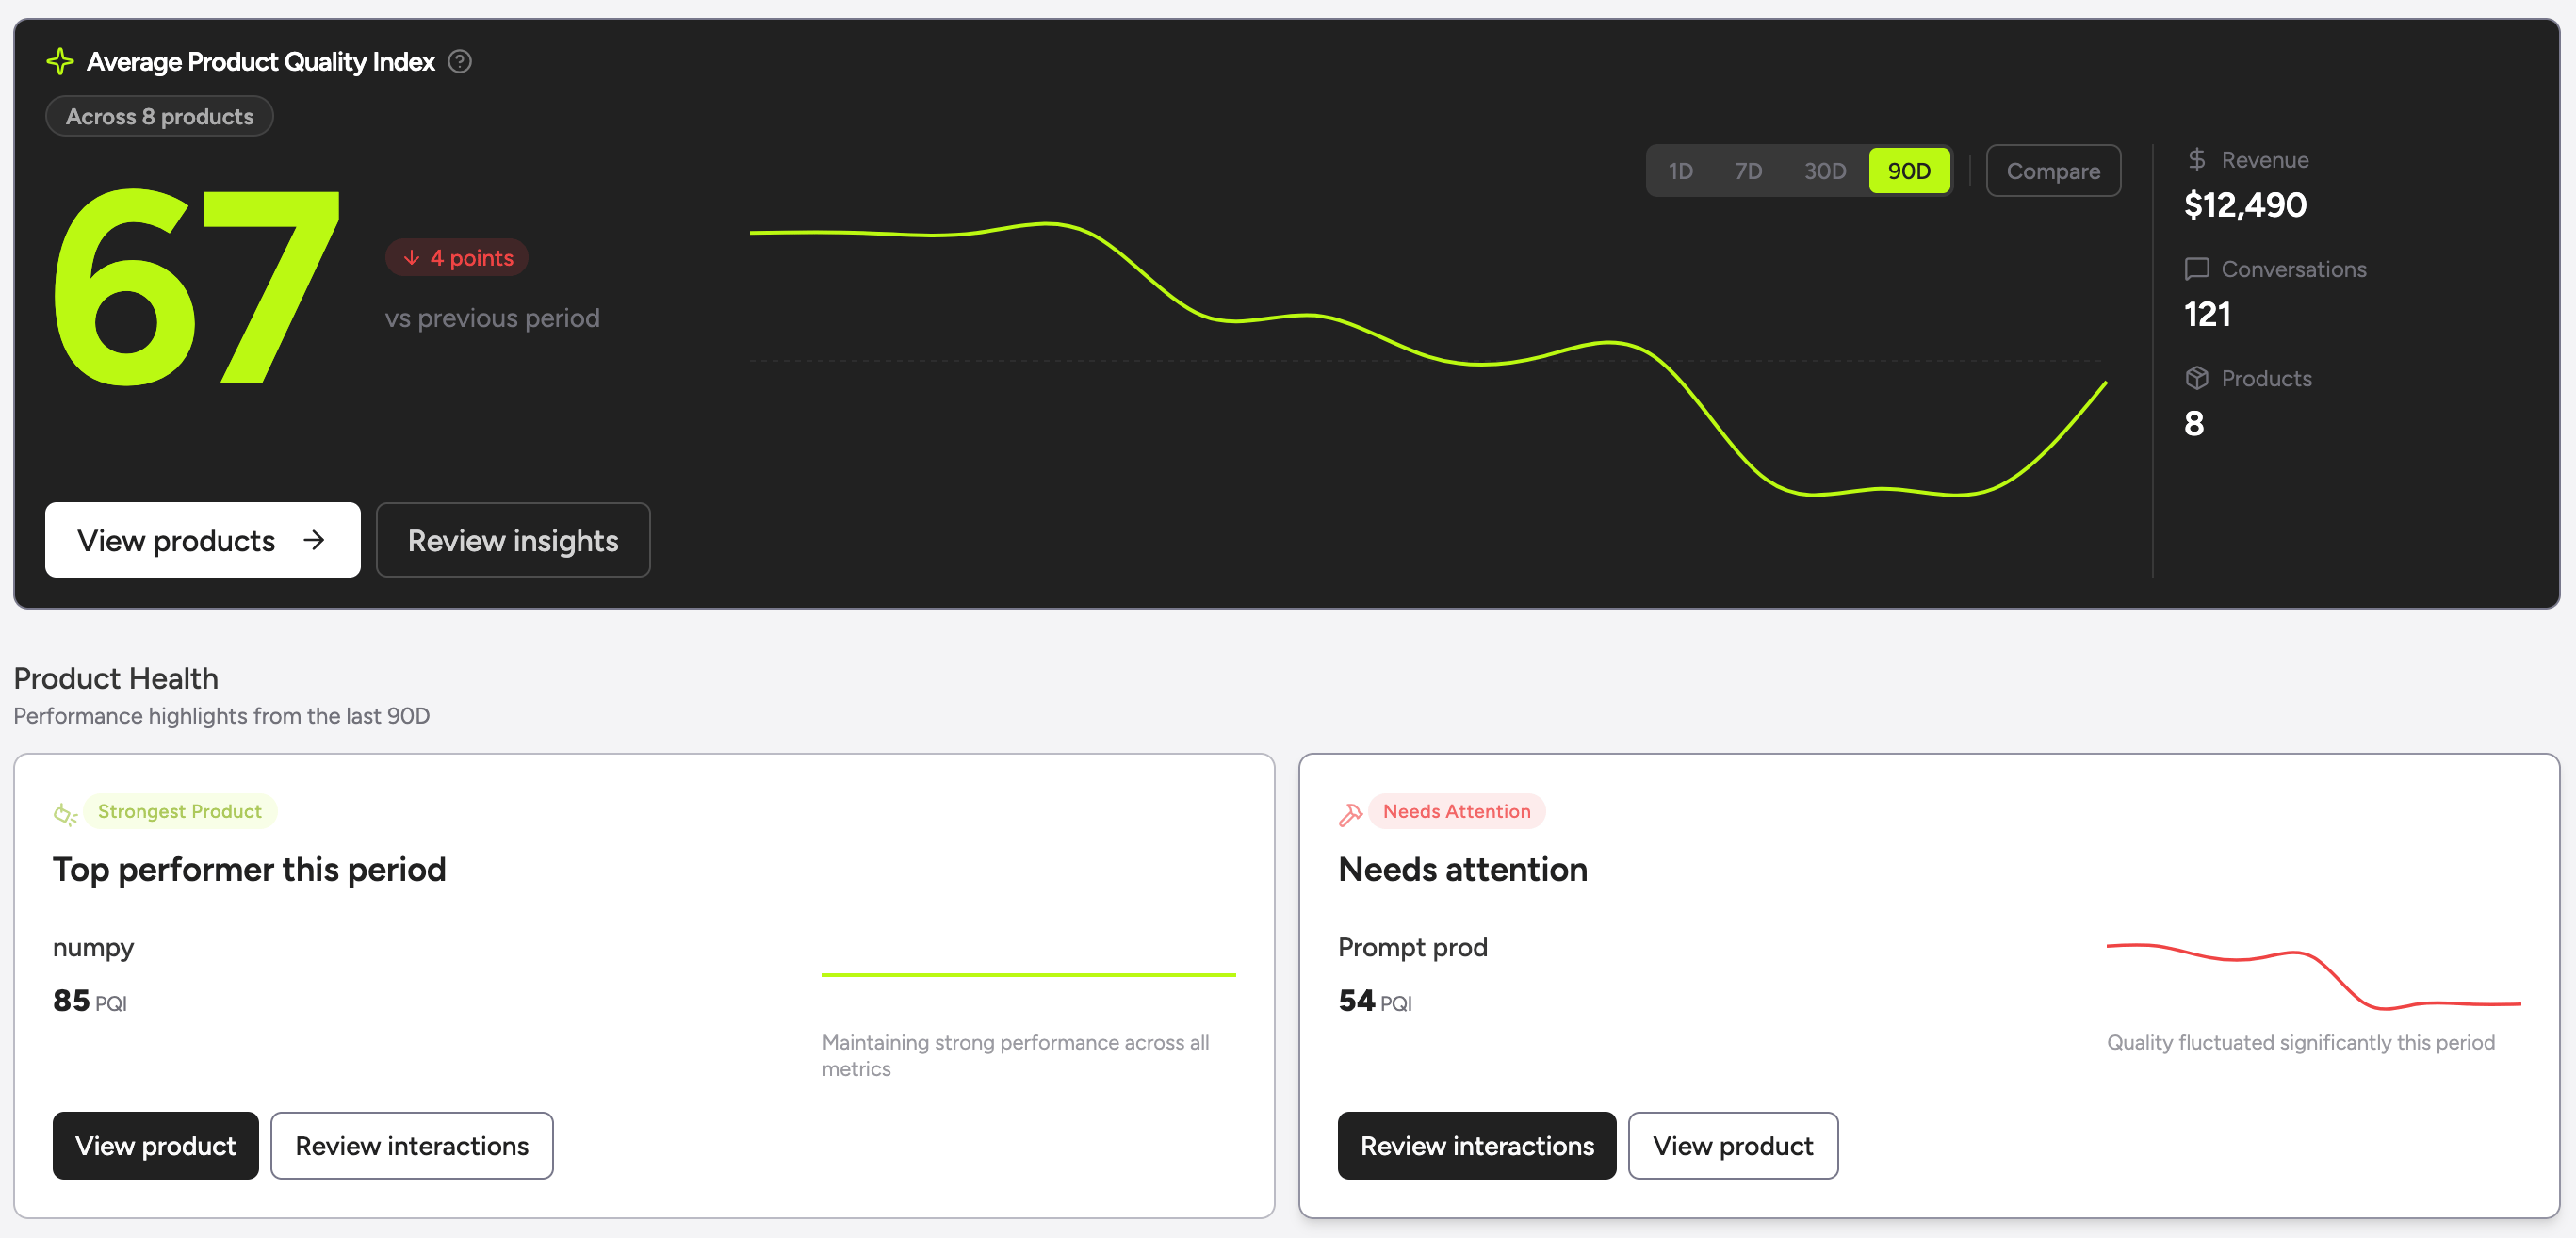
Task: Click the red Prompt prod sparkline
Action: point(2313,976)
